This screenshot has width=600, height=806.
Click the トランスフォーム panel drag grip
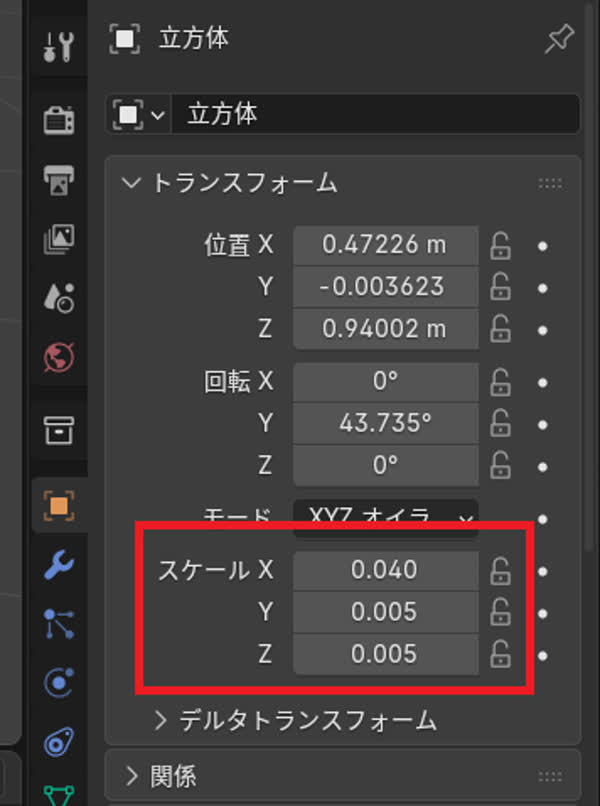coord(550,183)
